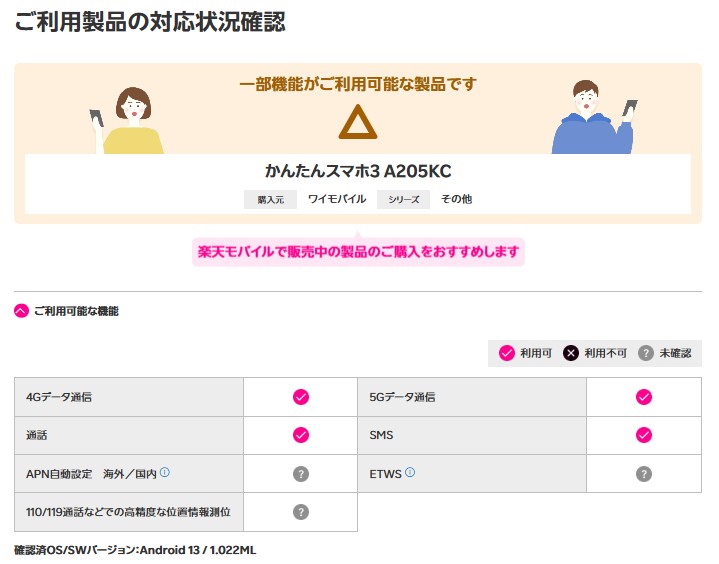Click the checkmark icon in the SMS row
The image size is (719, 564).
[644, 435]
